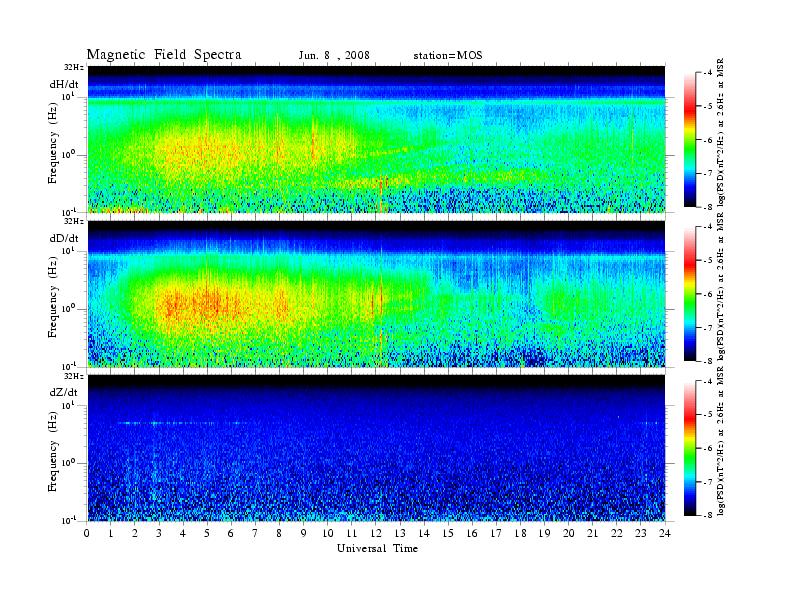Click the hour "6" time axis tick
This screenshot has height=612, width=792.
[x=231, y=533]
